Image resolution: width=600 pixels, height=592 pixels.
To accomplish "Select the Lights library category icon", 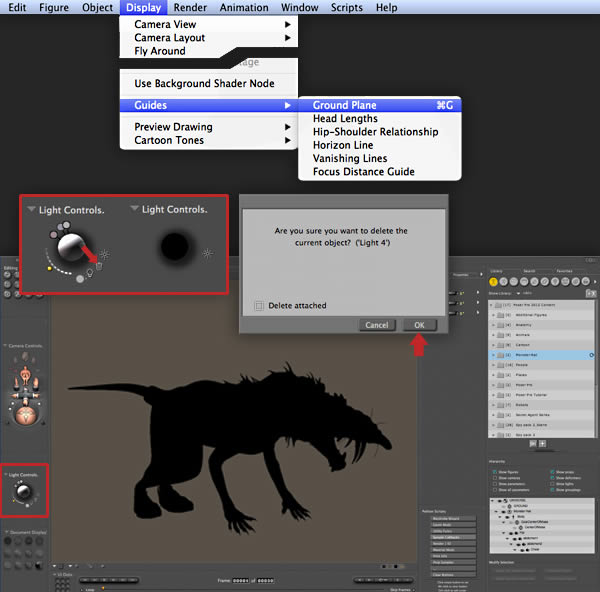I will click(x=555, y=282).
